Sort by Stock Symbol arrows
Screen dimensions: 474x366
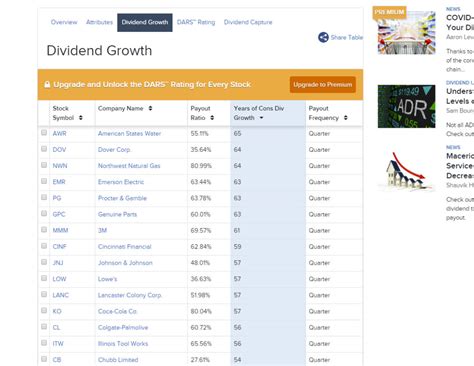point(81,118)
